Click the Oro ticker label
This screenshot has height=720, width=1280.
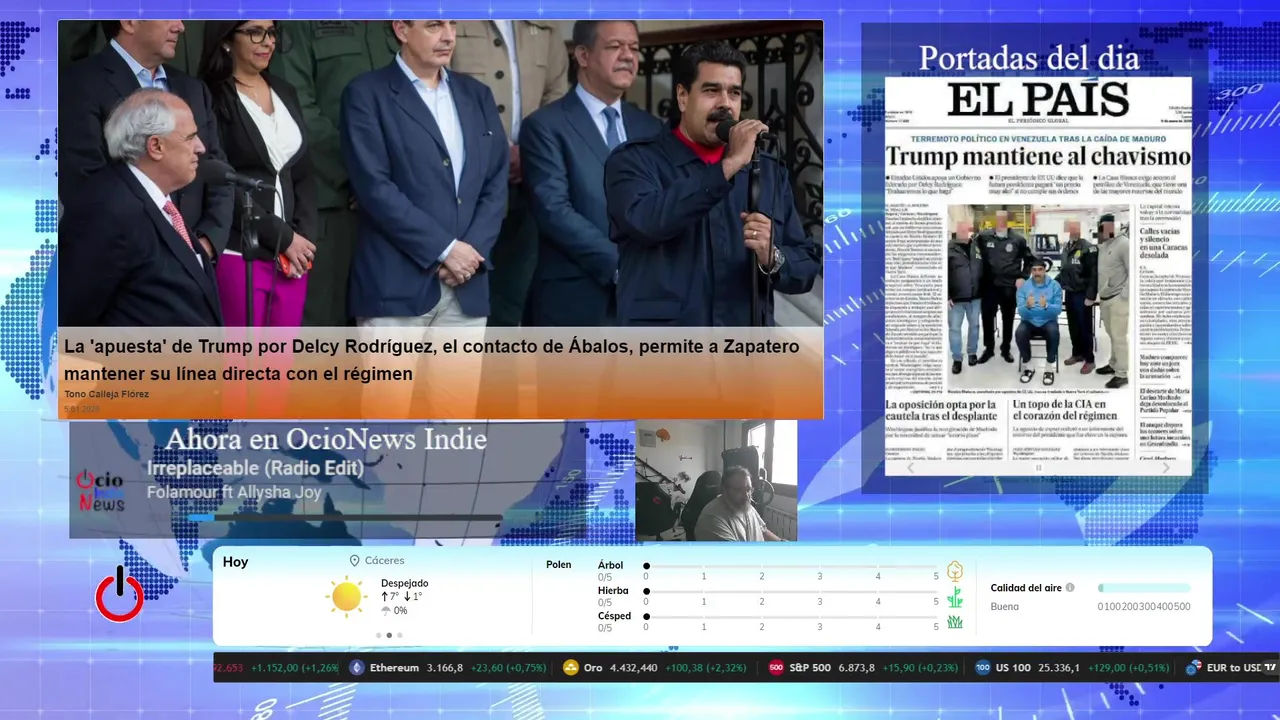[x=593, y=668]
